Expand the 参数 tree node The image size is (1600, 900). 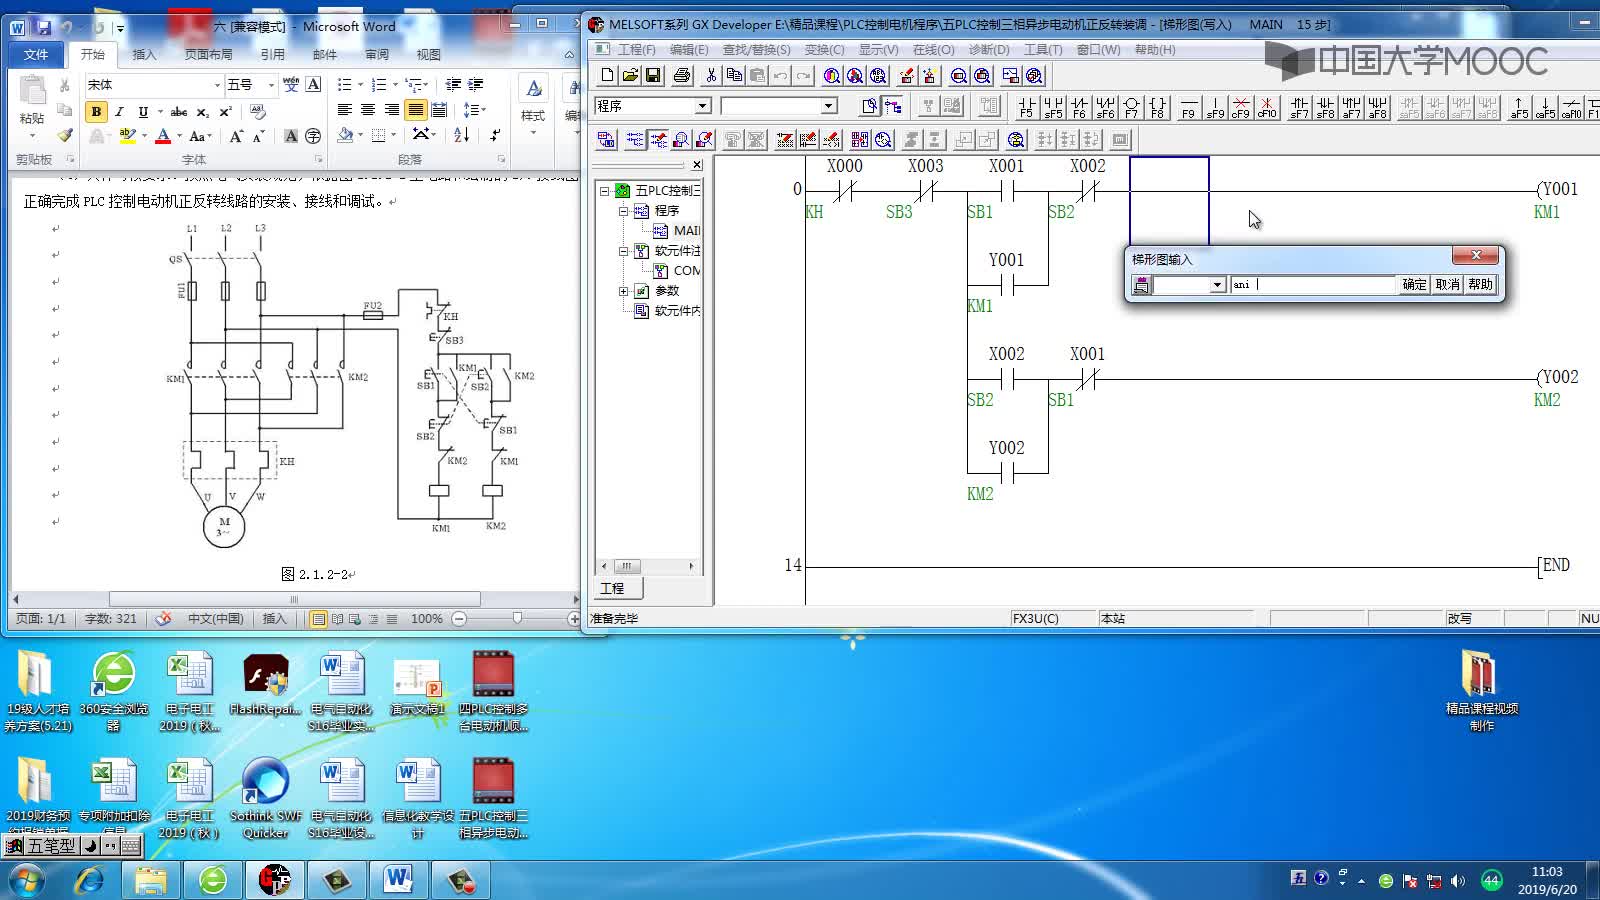point(623,291)
